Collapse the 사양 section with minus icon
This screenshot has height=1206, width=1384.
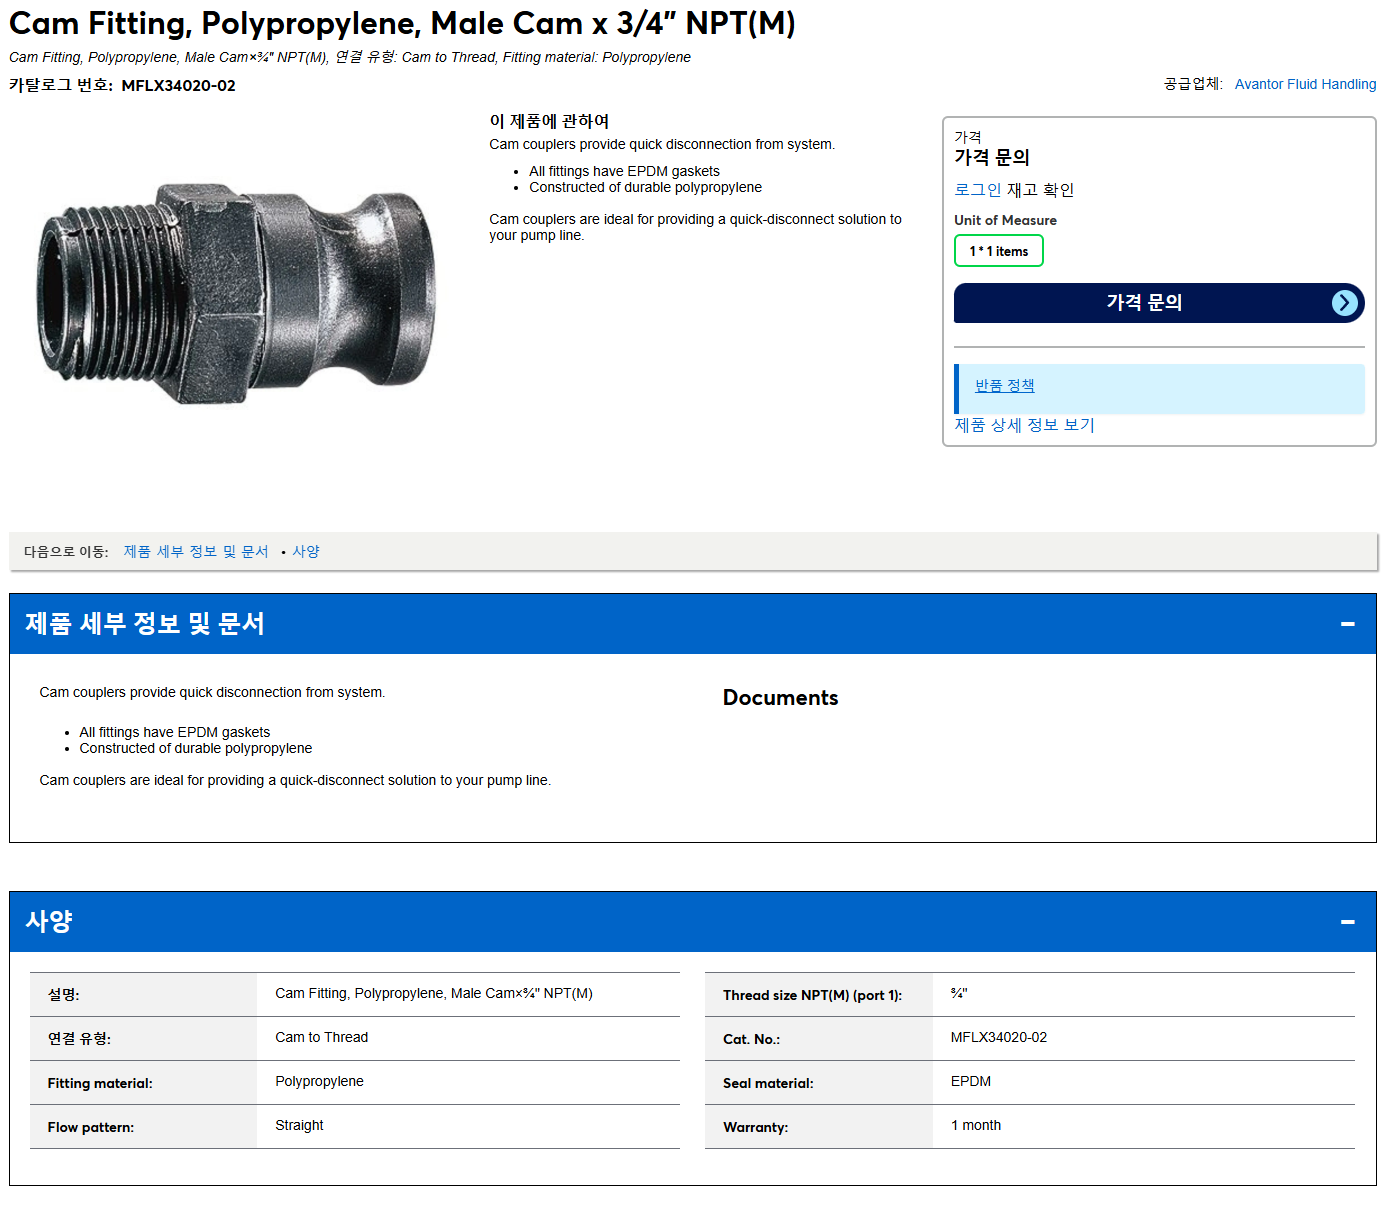[x=1347, y=922]
